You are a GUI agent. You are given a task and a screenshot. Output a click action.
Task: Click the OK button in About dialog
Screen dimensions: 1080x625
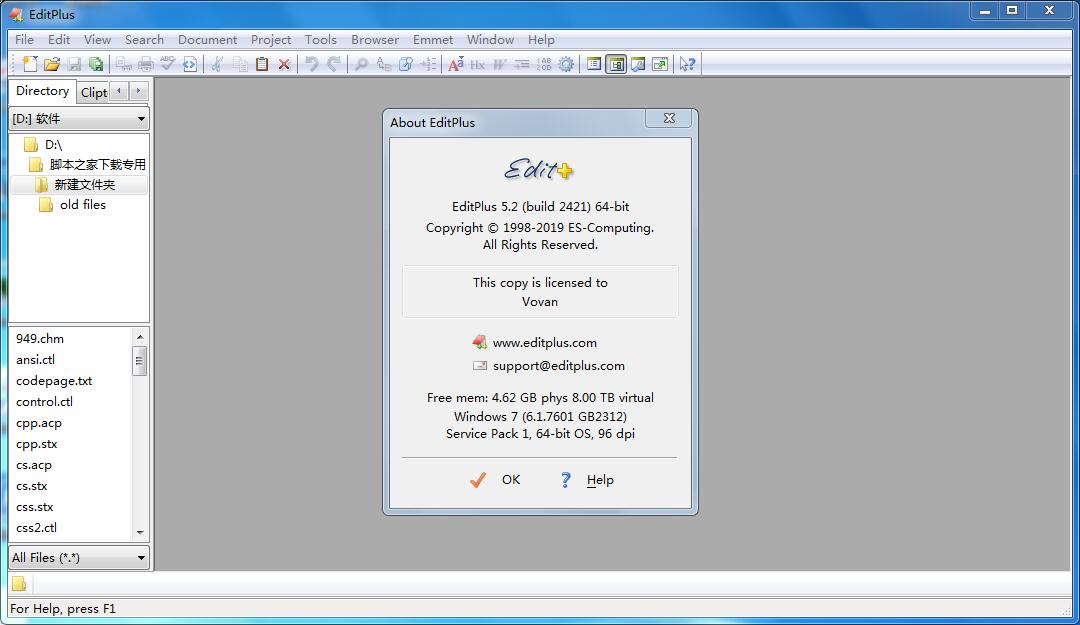[511, 480]
